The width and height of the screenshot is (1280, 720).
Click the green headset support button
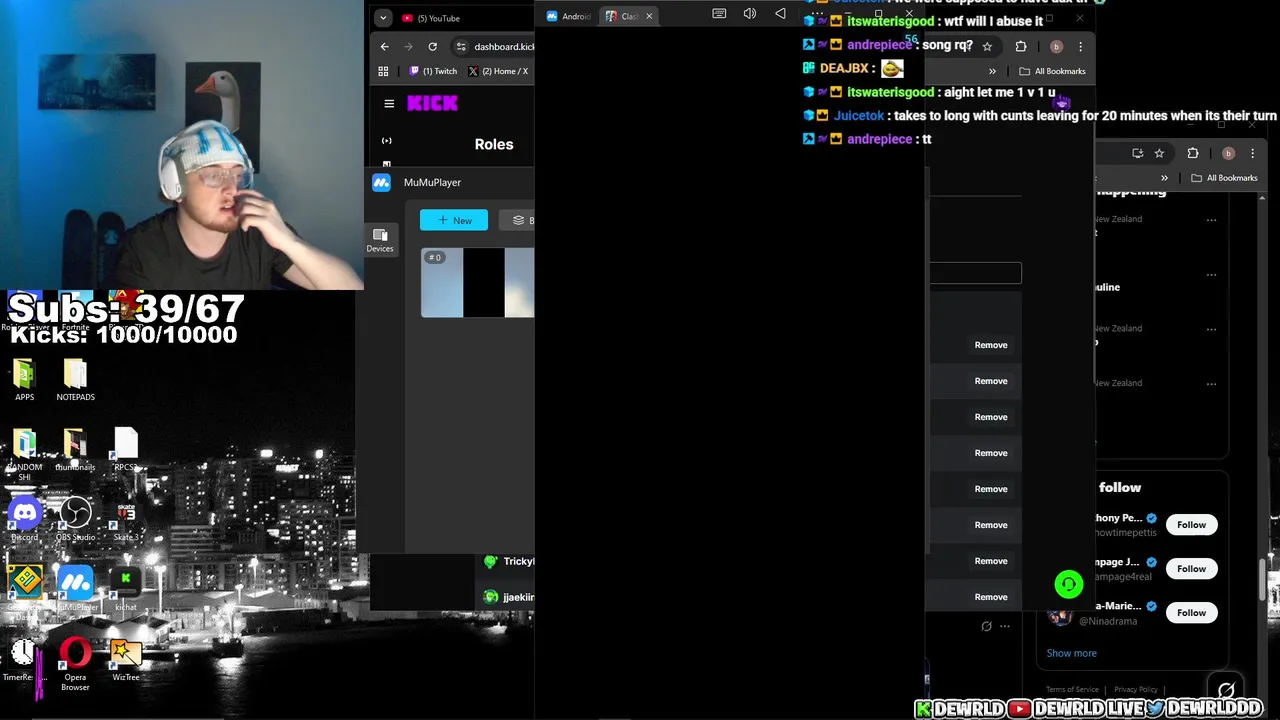1069,584
